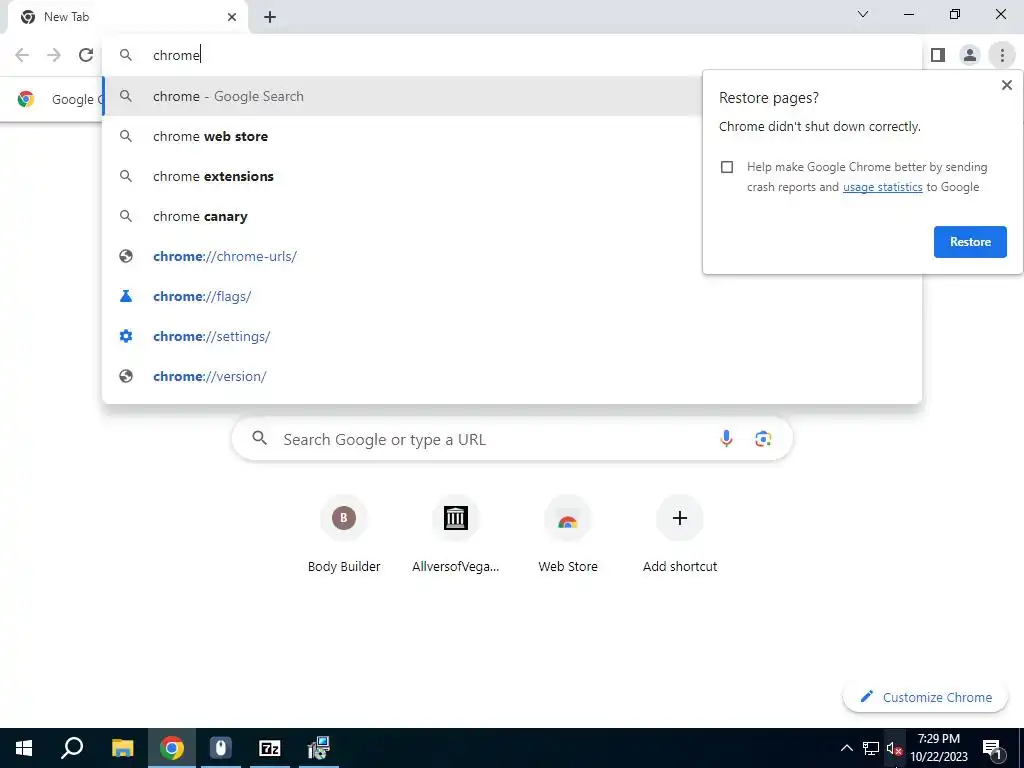Open the three-dot Chrome menu
The image size is (1024, 768).
tap(1002, 55)
